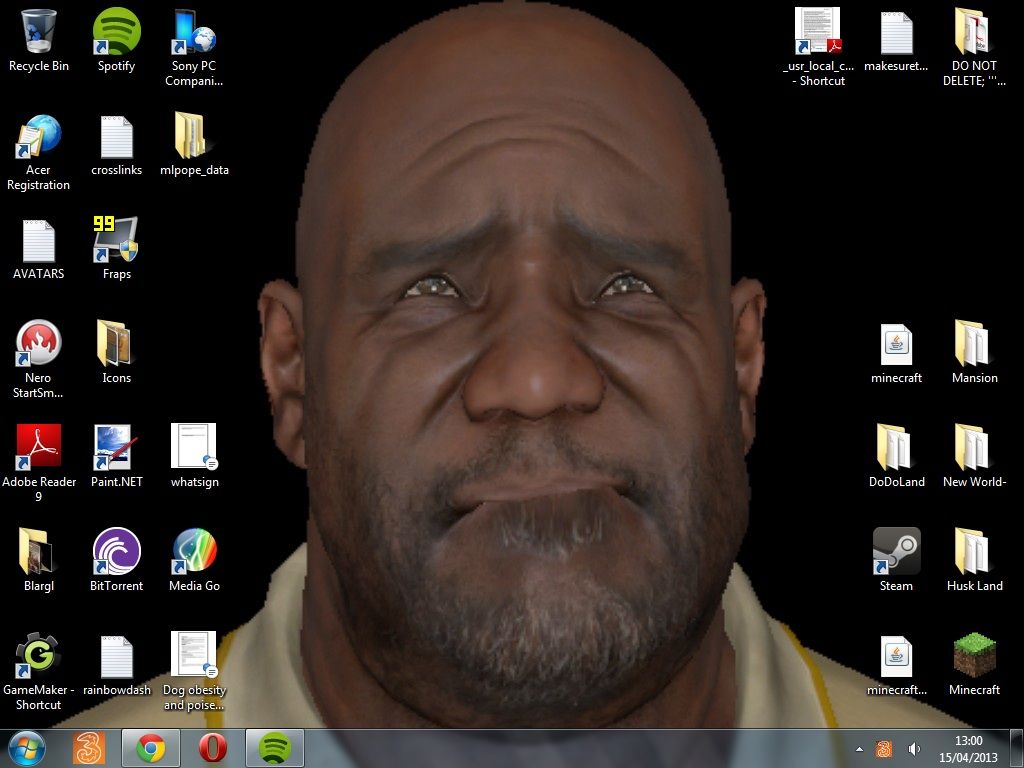Screen dimensions: 1024x768
Task: Open the Windows Start menu
Action: [x=27, y=748]
